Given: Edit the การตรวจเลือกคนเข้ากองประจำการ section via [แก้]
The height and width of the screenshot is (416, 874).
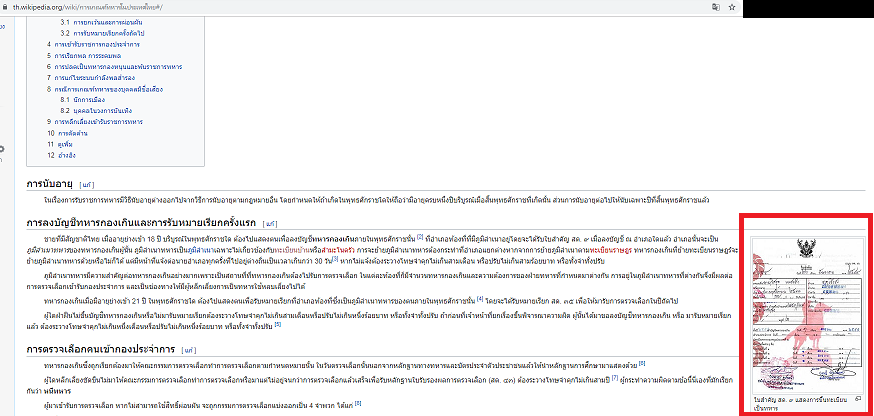Looking at the screenshot, I should 187,350.
